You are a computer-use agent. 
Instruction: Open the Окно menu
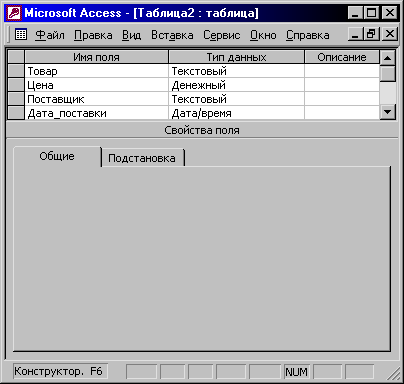click(x=263, y=35)
